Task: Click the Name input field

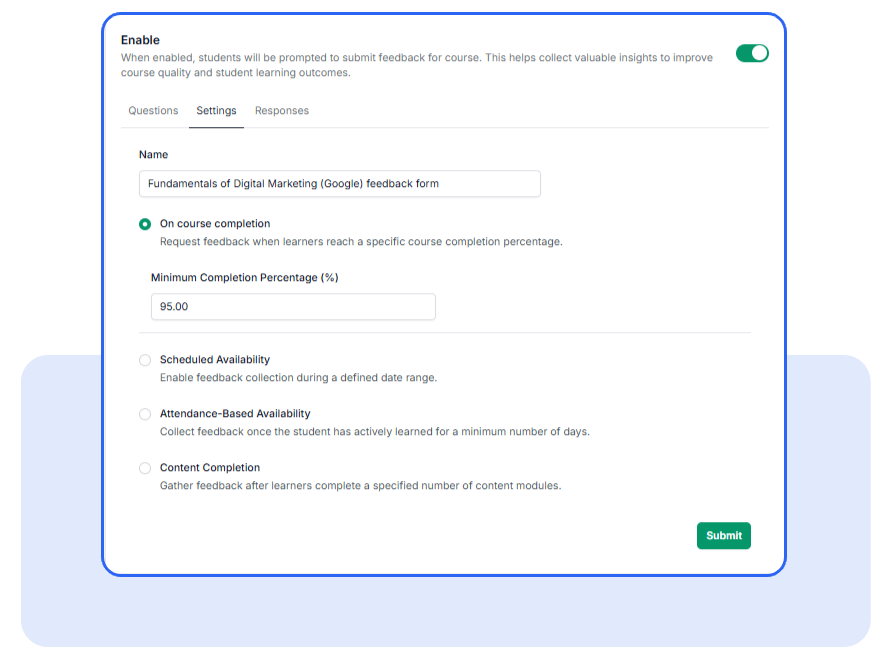Action: (x=339, y=183)
